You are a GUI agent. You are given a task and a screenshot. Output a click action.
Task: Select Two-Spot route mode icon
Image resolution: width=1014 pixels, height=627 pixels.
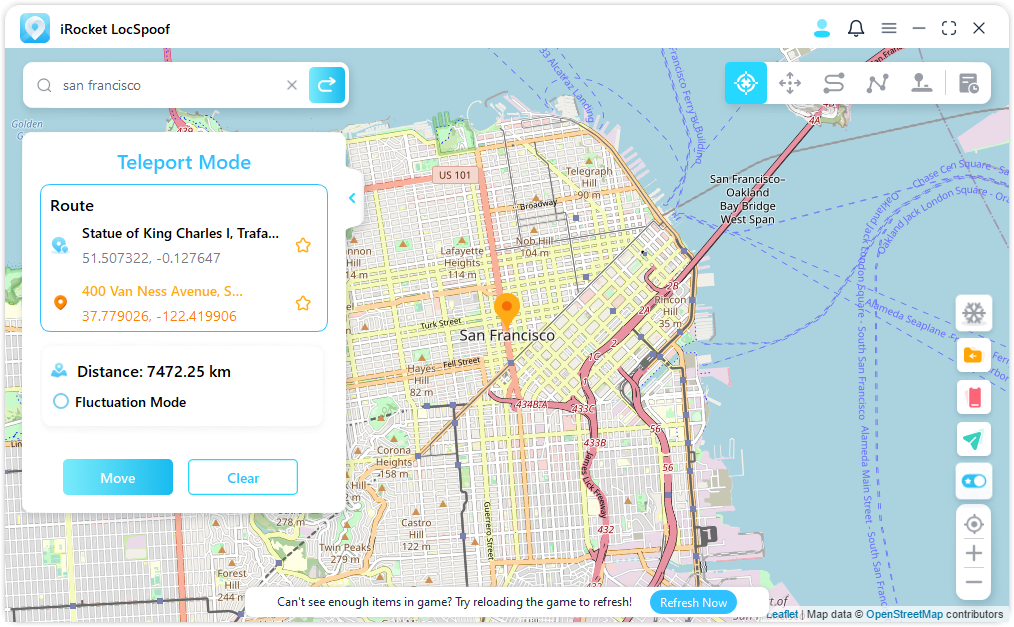[834, 83]
